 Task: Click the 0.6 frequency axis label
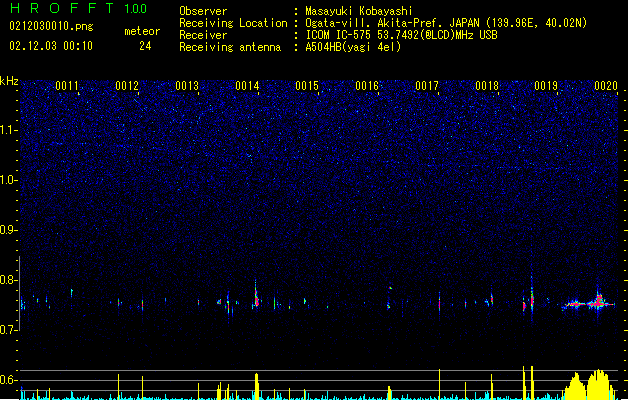9,380
